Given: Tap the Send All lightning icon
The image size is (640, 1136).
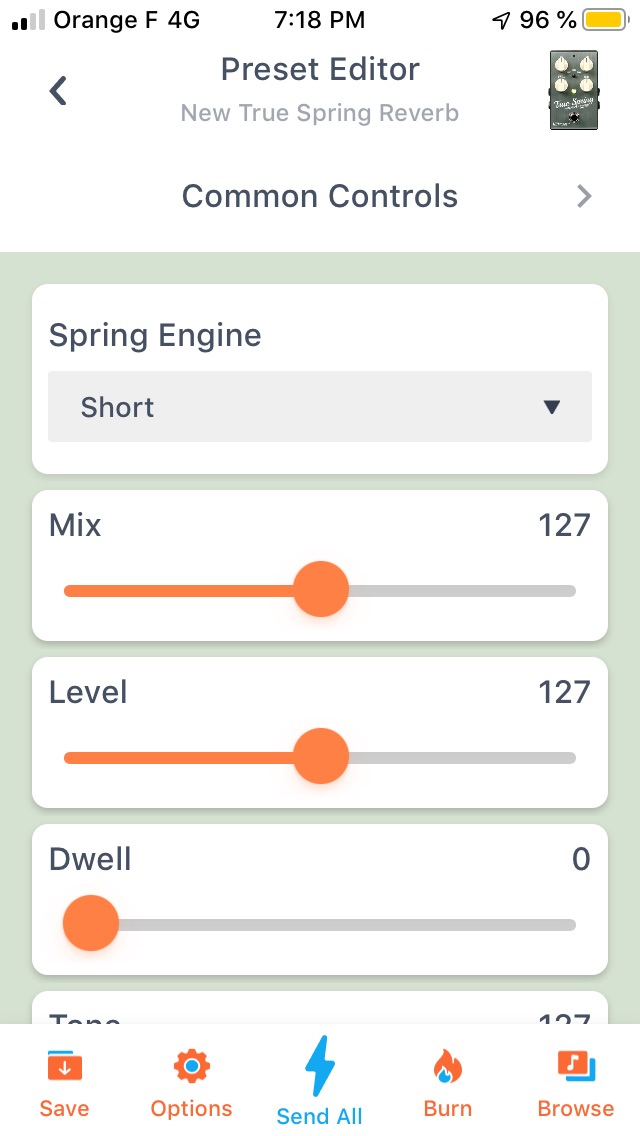Looking at the screenshot, I should (319, 1068).
